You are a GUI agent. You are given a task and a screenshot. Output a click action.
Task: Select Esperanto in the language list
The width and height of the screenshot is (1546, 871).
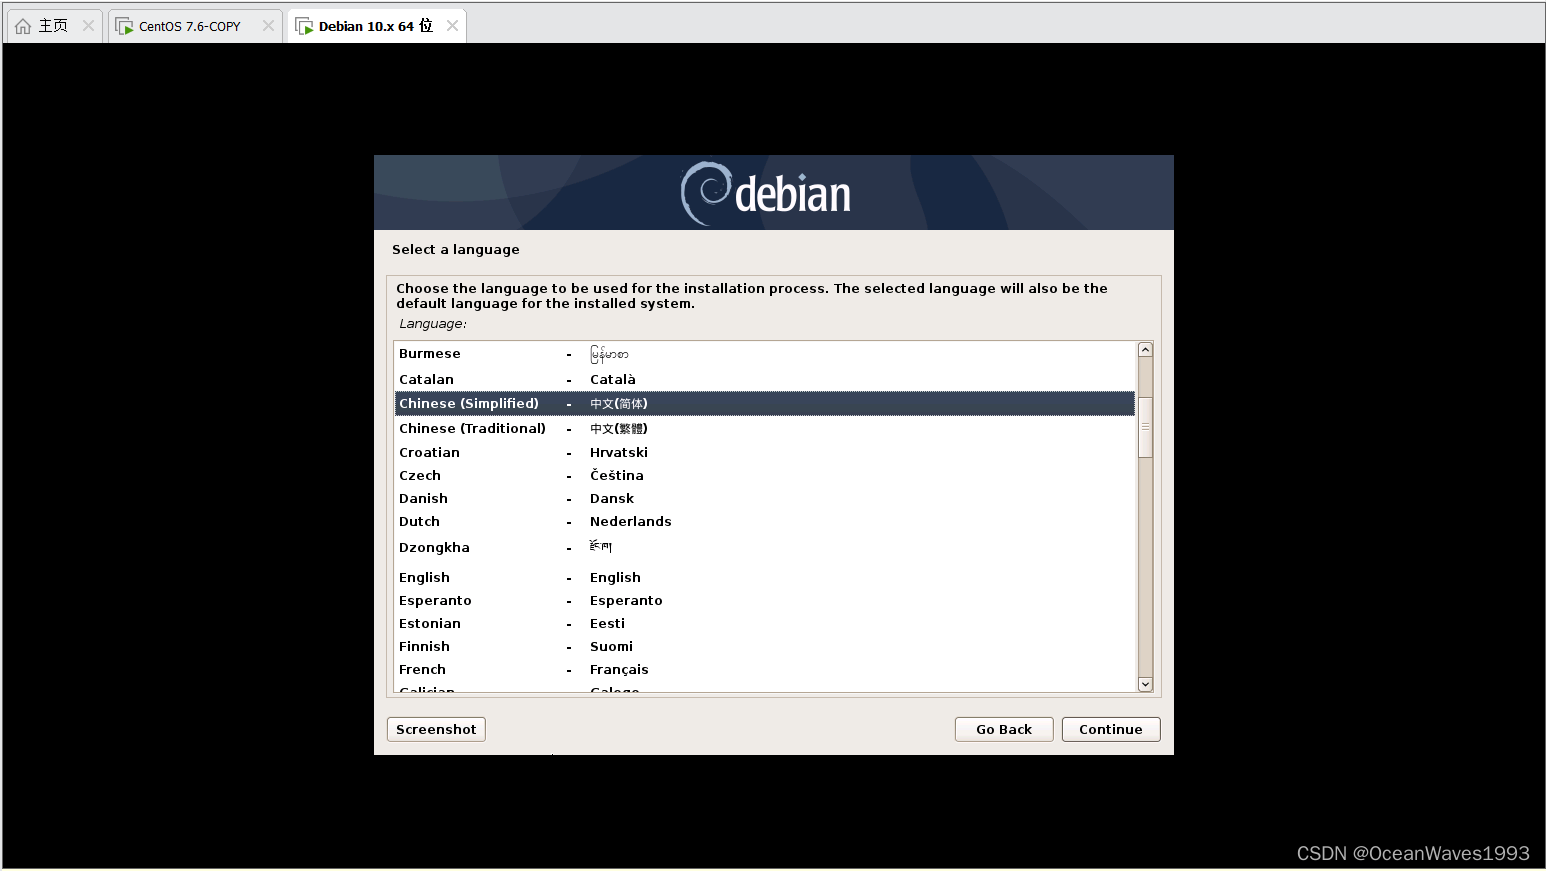click(765, 600)
